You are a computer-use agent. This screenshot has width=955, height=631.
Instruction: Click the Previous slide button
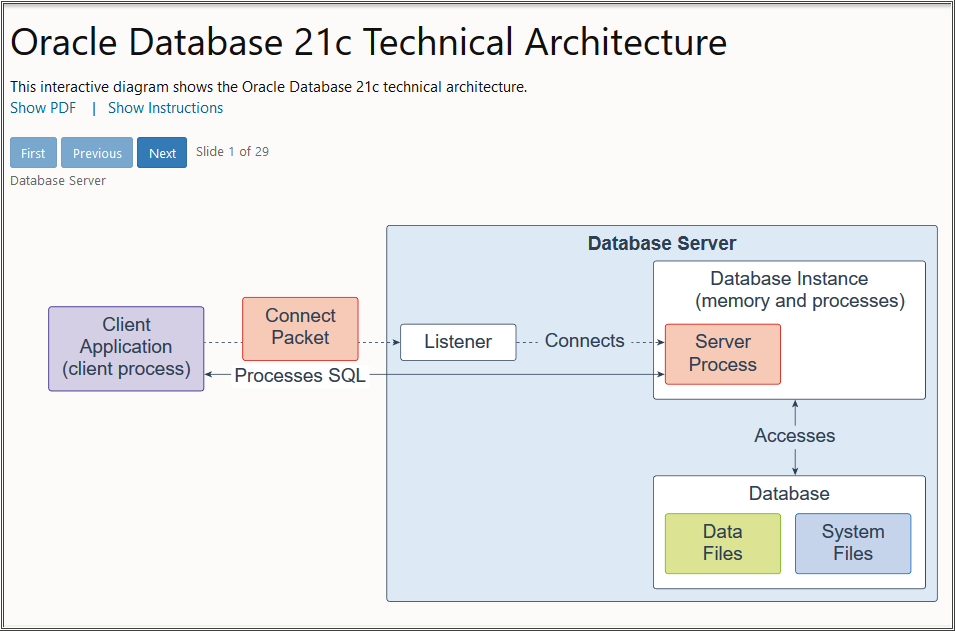(x=97, y=153)
